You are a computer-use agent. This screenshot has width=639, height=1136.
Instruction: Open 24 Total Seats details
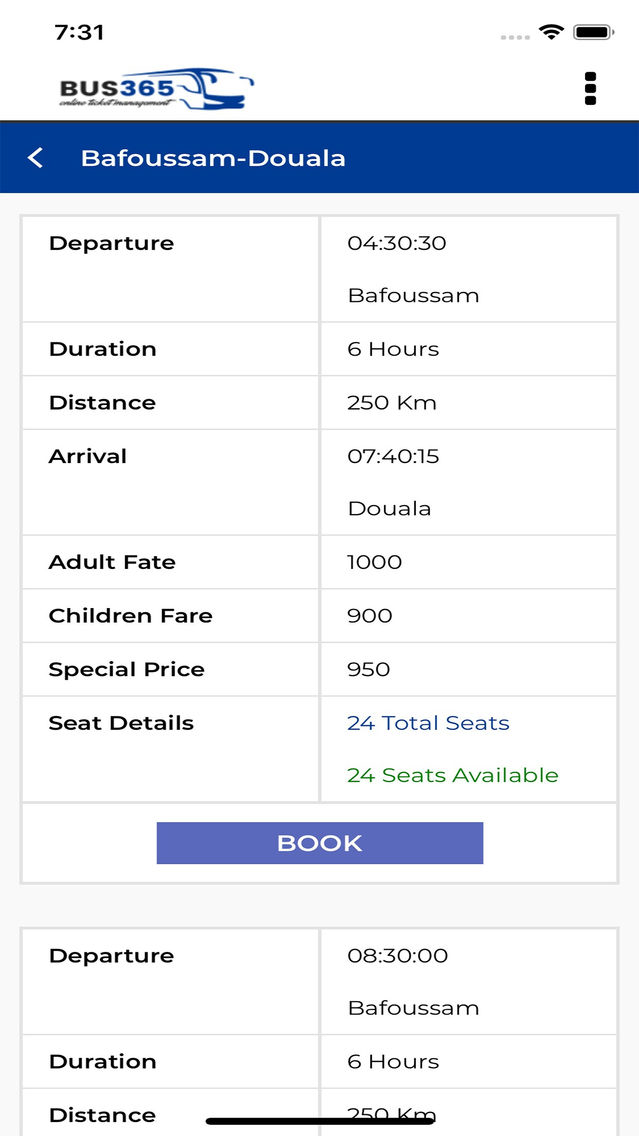coord(428,723)
